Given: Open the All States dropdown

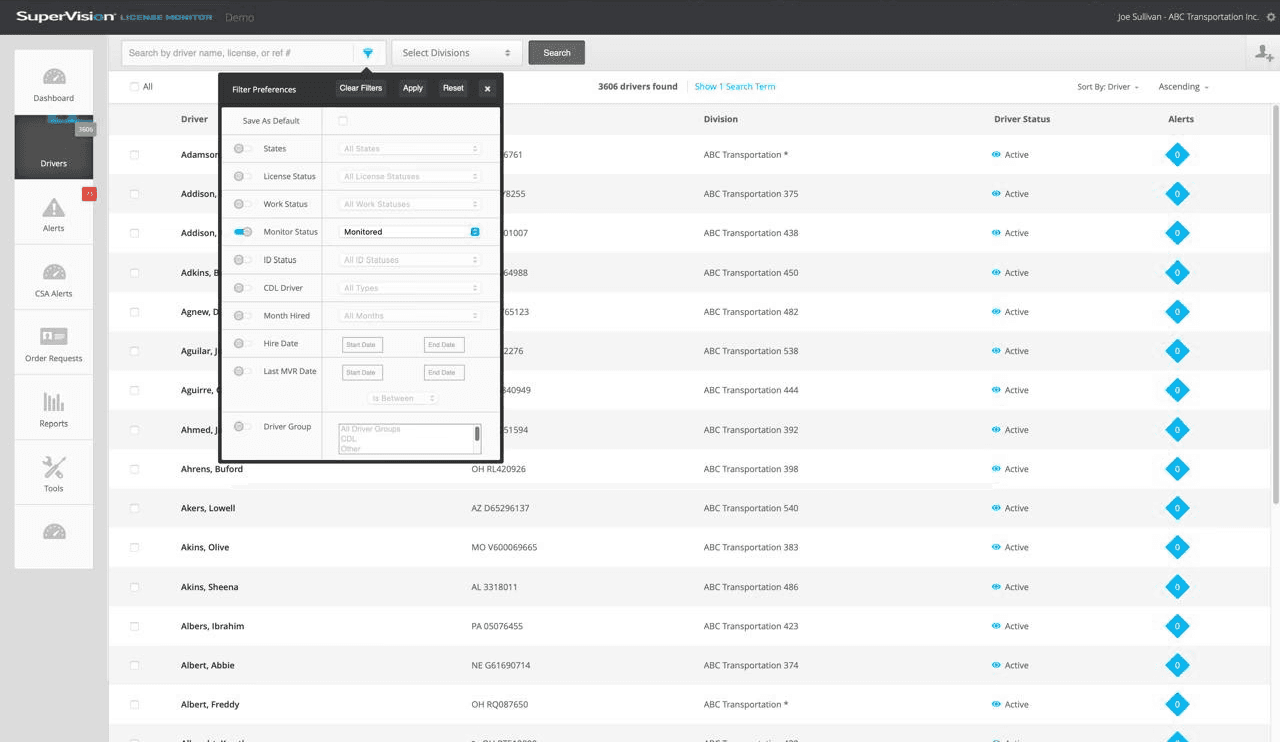Looking at the screenshot, I should coord(410,149).
